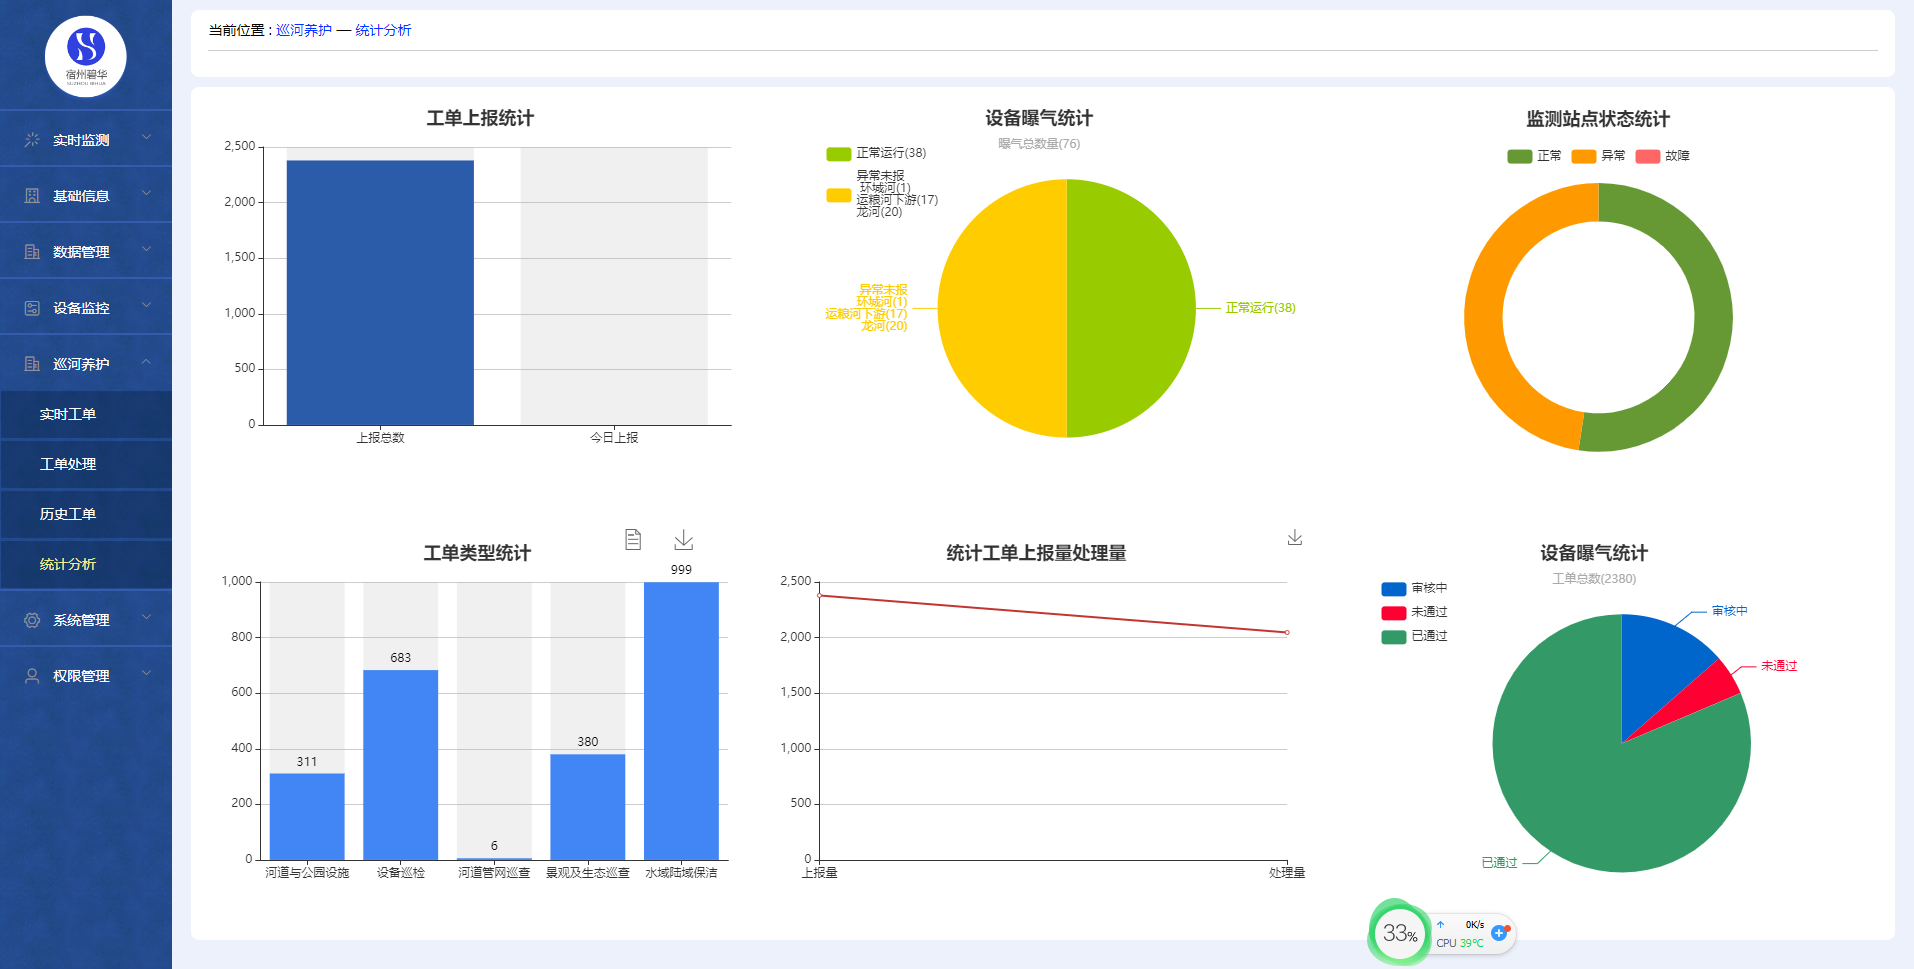This screenshot has width=1914, height=969.
Task: Click the 上报量 data point on line chart
Action: 820,596
